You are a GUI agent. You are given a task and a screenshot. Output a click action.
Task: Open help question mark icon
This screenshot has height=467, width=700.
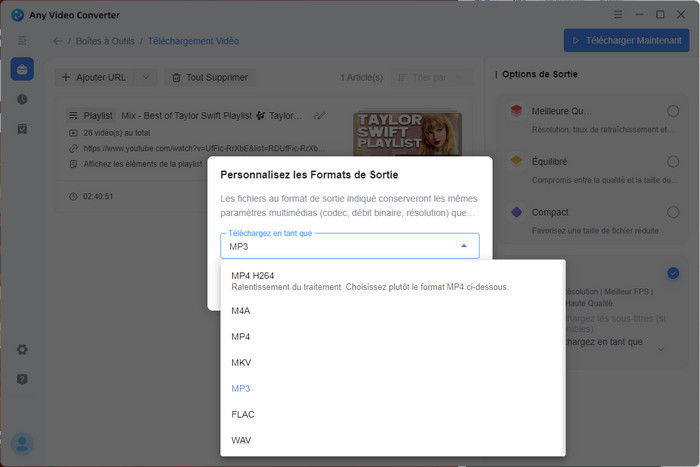pos(22,379)
